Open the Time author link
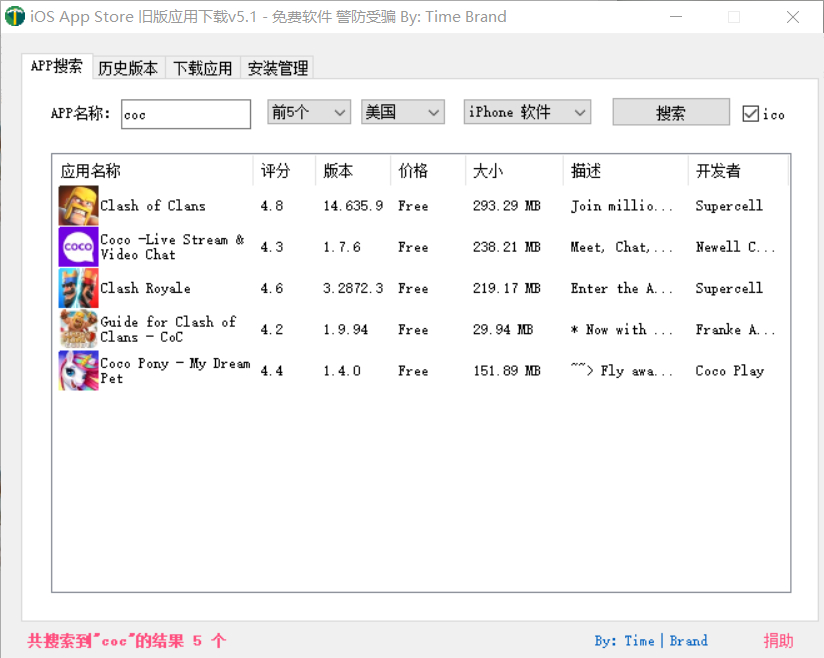 [x=639, y=641]
